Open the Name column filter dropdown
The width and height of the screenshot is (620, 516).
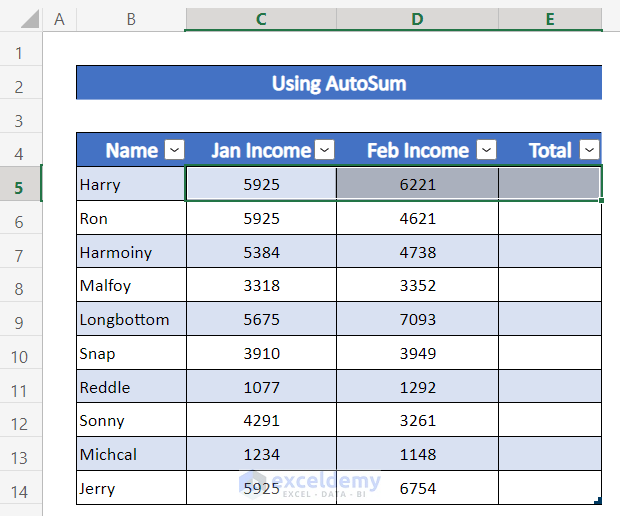pyautogui.click(x=174, y=150)
